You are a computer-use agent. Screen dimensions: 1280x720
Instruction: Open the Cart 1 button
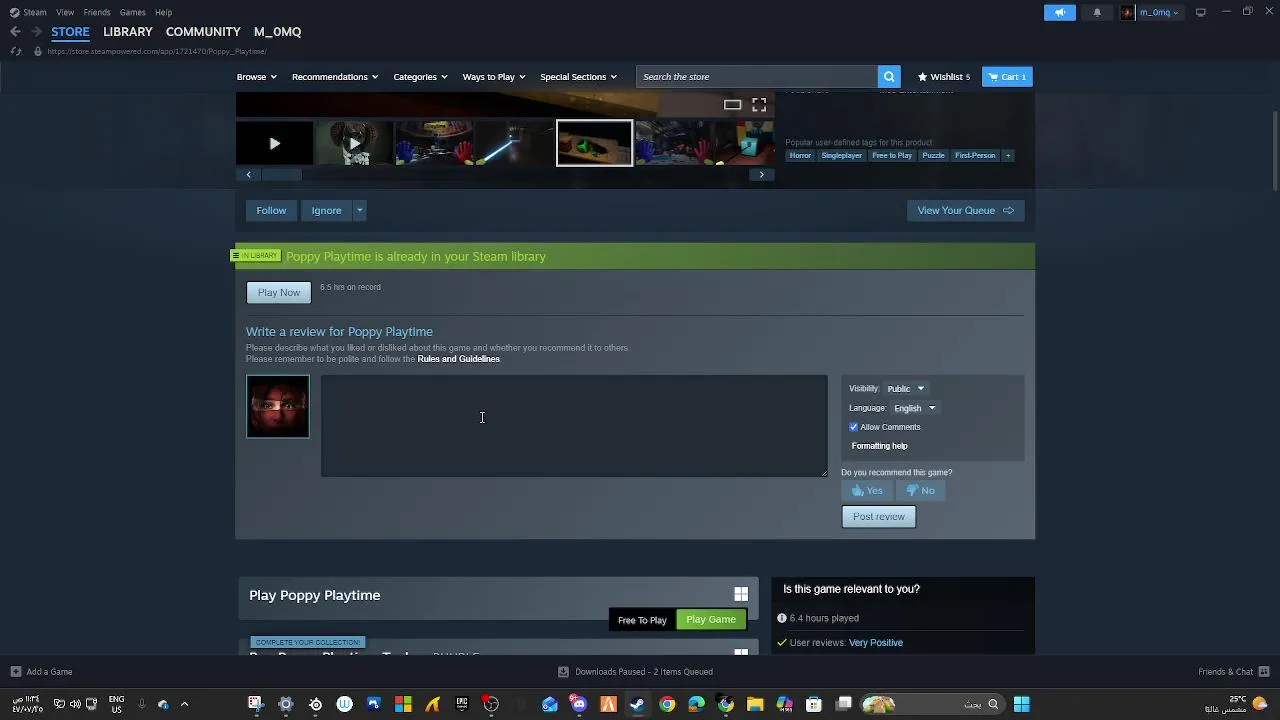pyautogui.click(x=1007, y=77)
